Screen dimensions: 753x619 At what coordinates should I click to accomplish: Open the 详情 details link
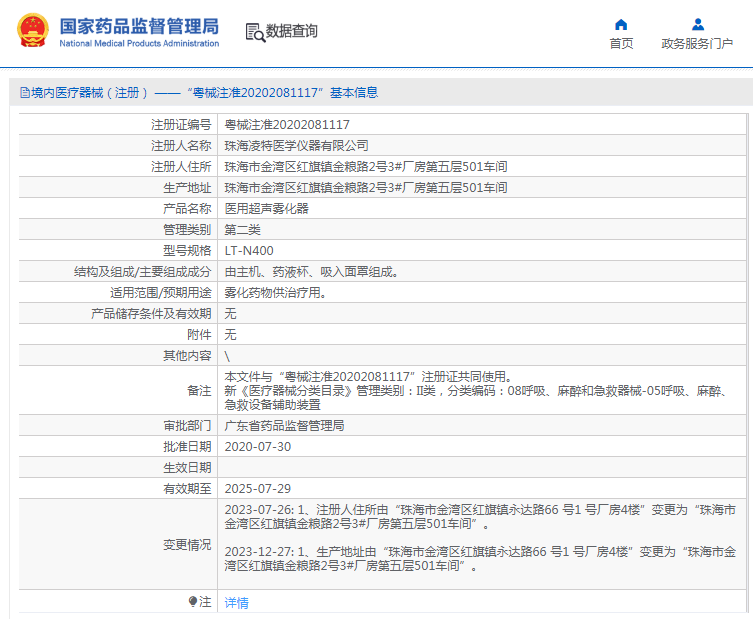tap(236, 602)
